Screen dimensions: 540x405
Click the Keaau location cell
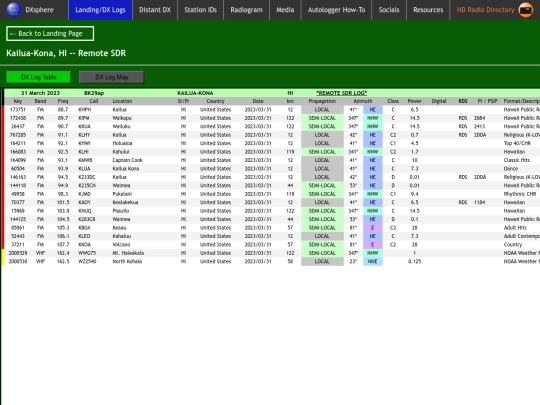(119, 228)
